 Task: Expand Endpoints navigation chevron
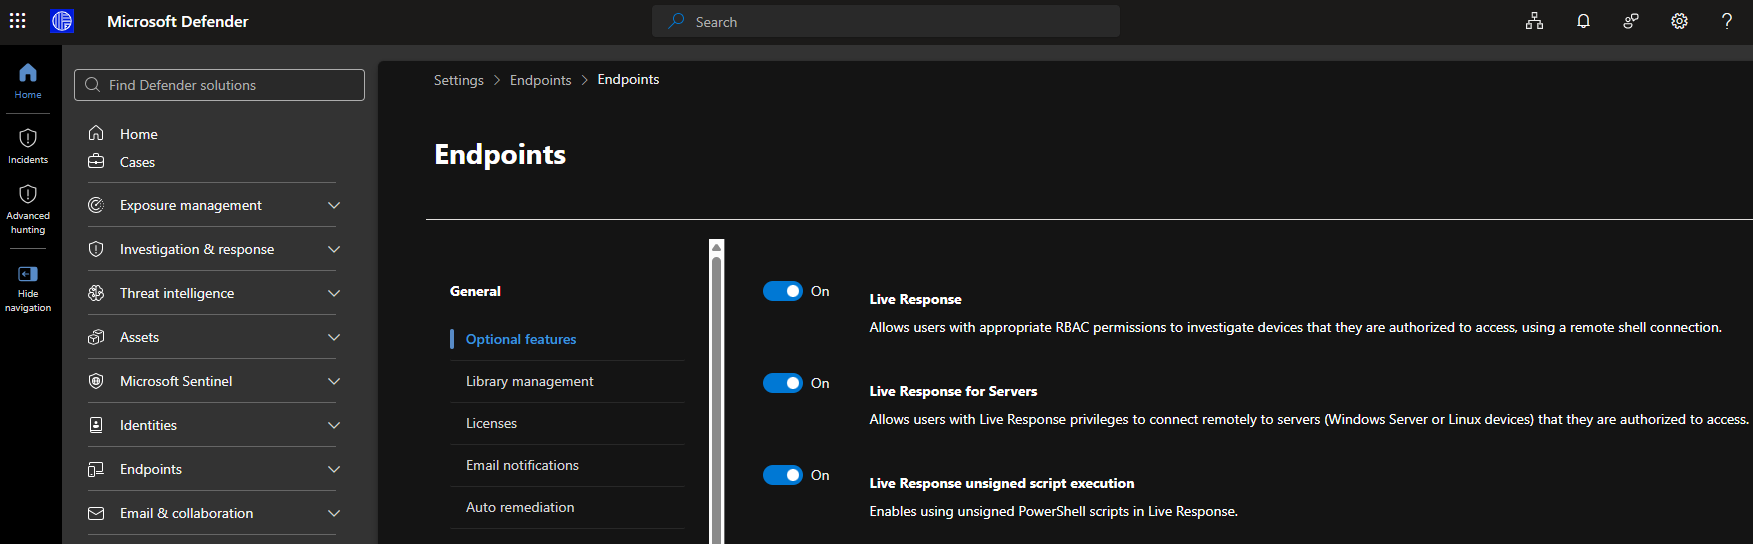pos(334,469)
